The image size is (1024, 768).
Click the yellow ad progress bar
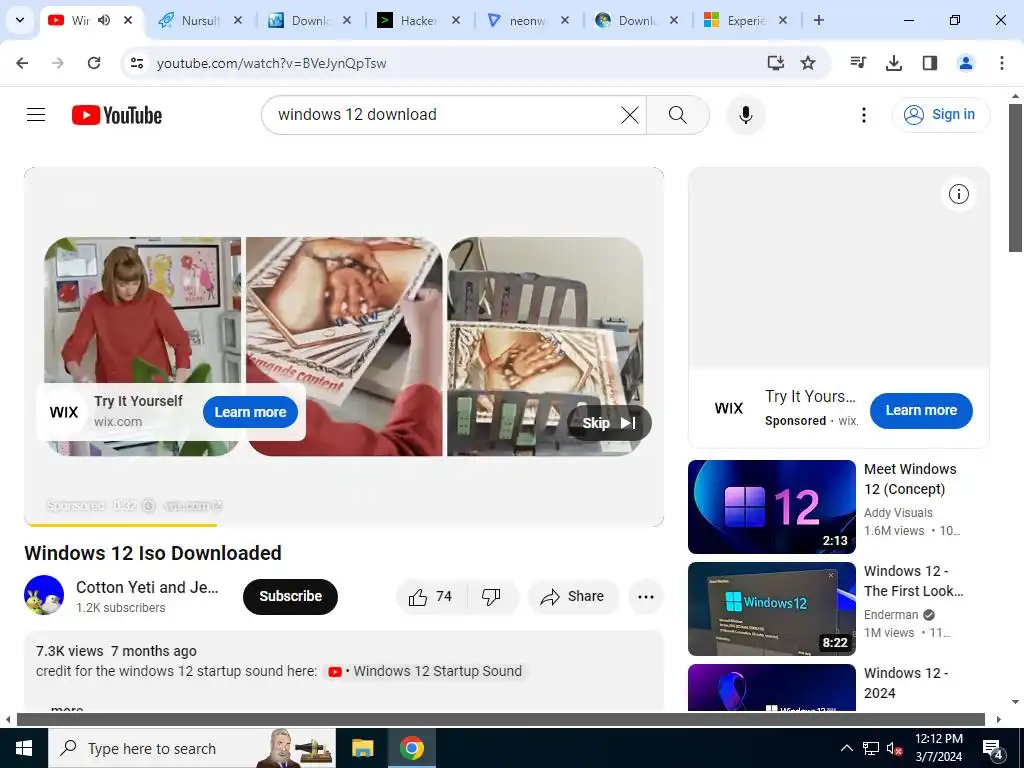[121, 524]
